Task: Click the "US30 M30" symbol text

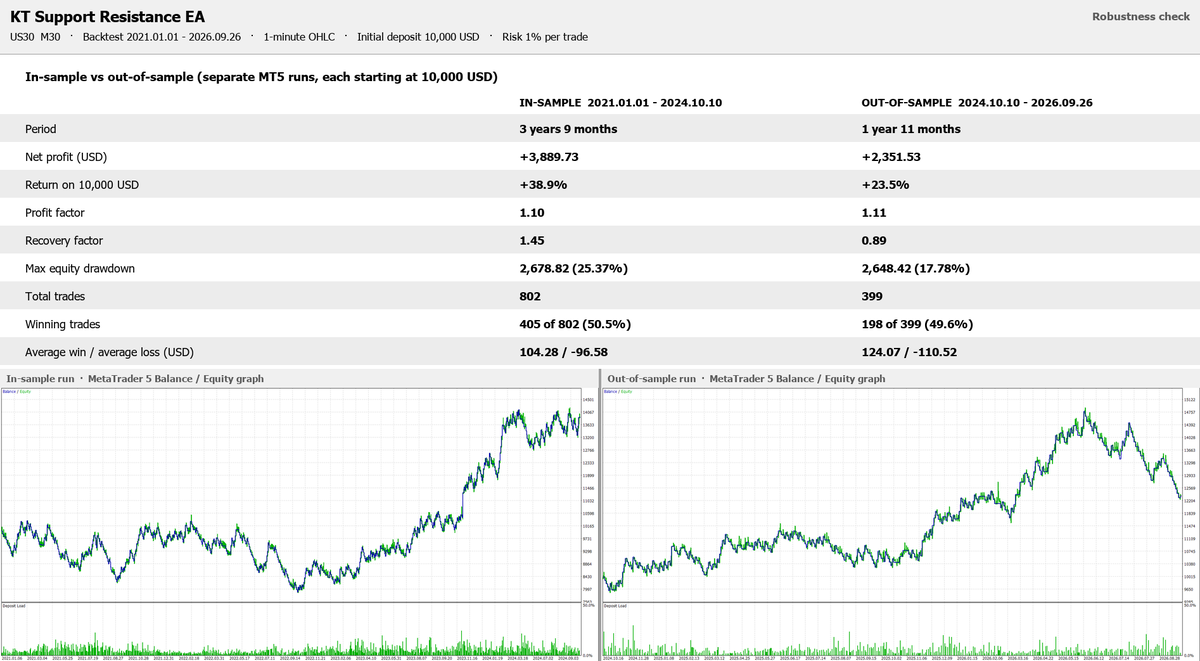Action: tap(35, 37)
